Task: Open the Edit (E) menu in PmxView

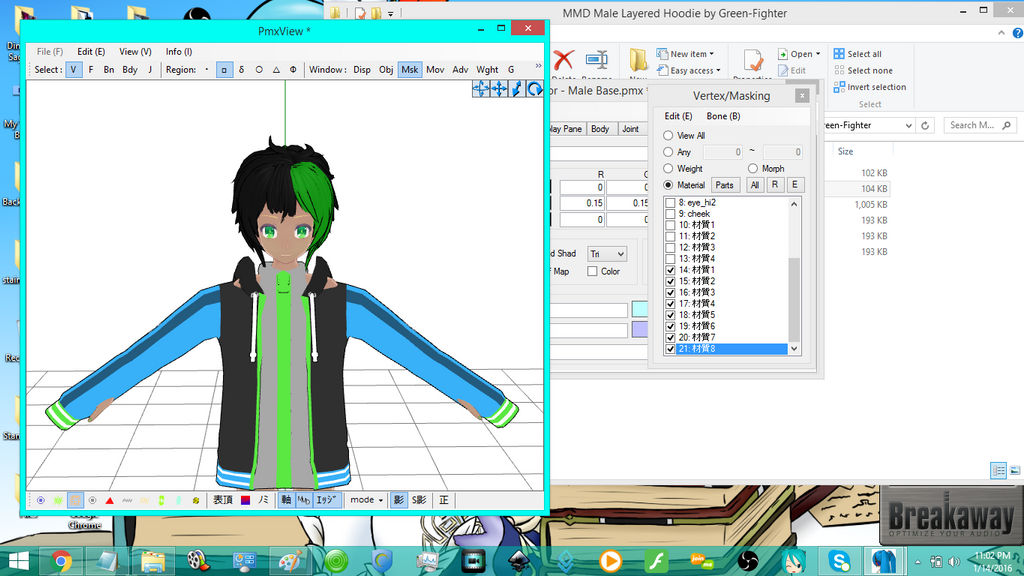Action: [91, 52]
